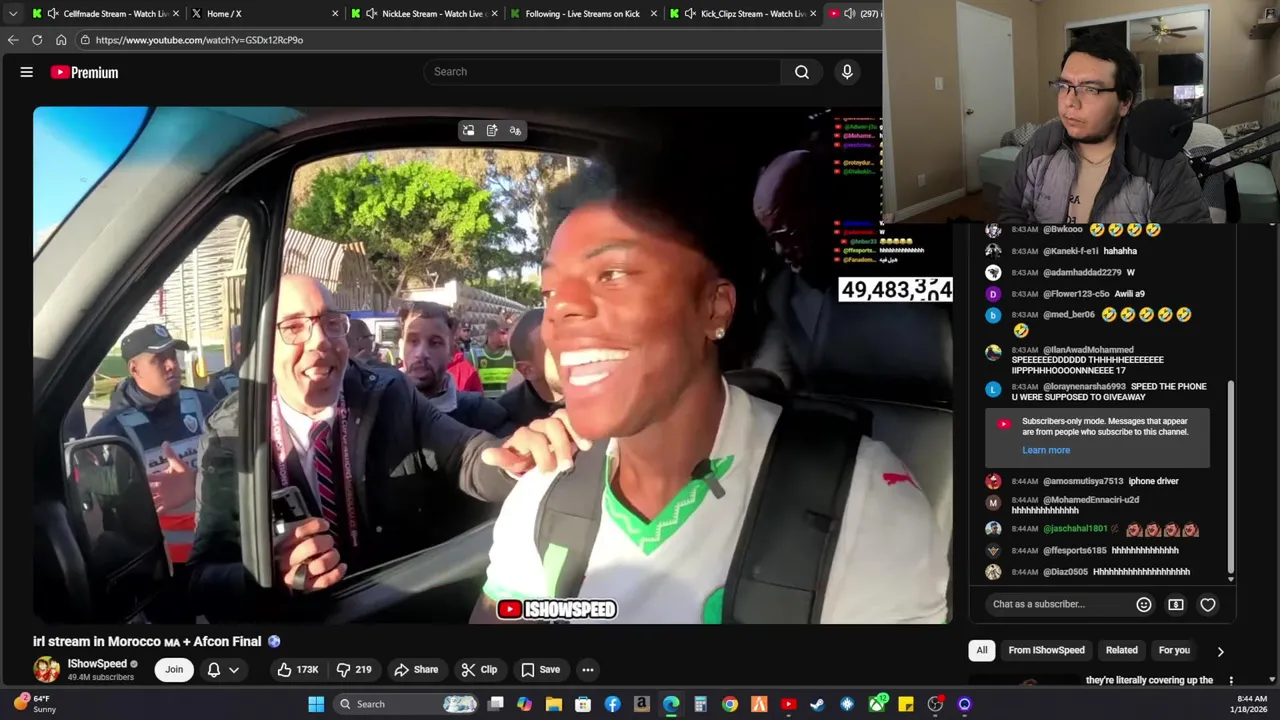
Task: Create a Clip with scissors button
Action: 479,669
